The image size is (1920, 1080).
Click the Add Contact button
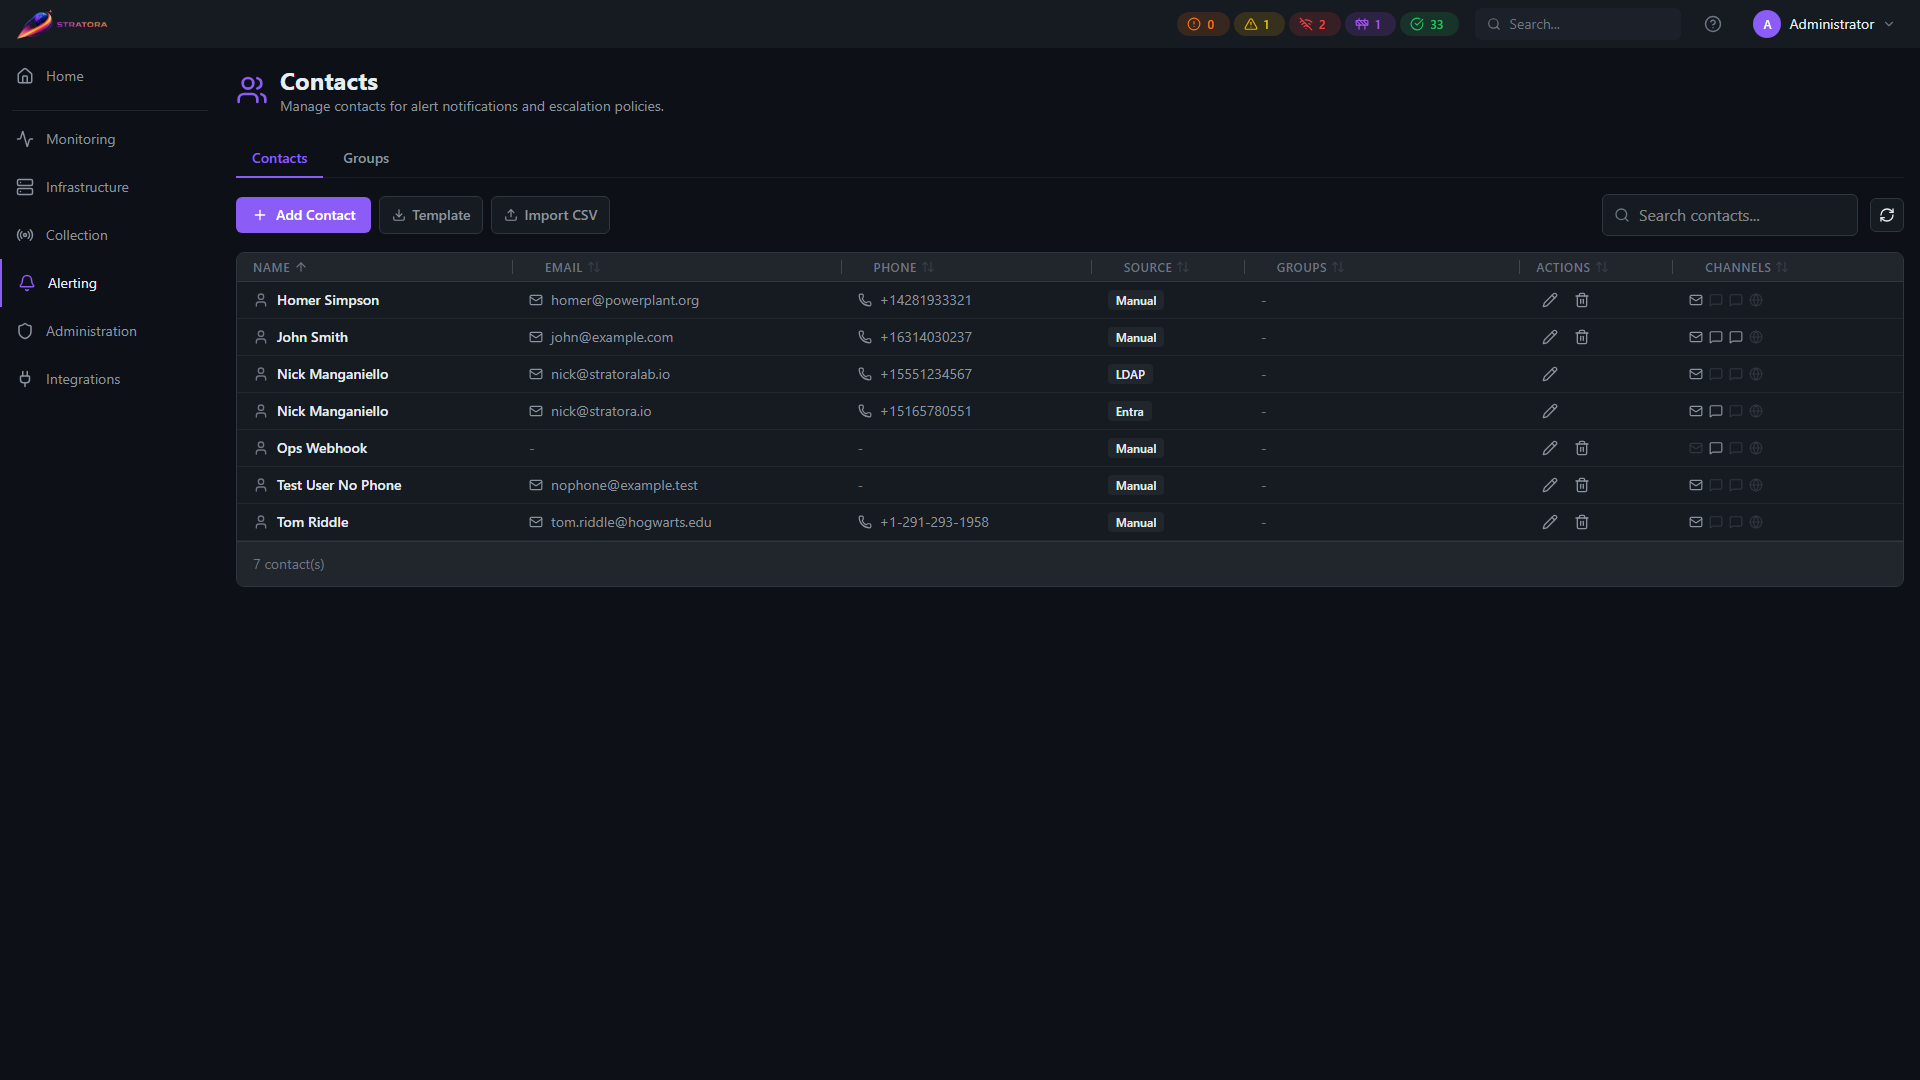click(x=303, y=215)
